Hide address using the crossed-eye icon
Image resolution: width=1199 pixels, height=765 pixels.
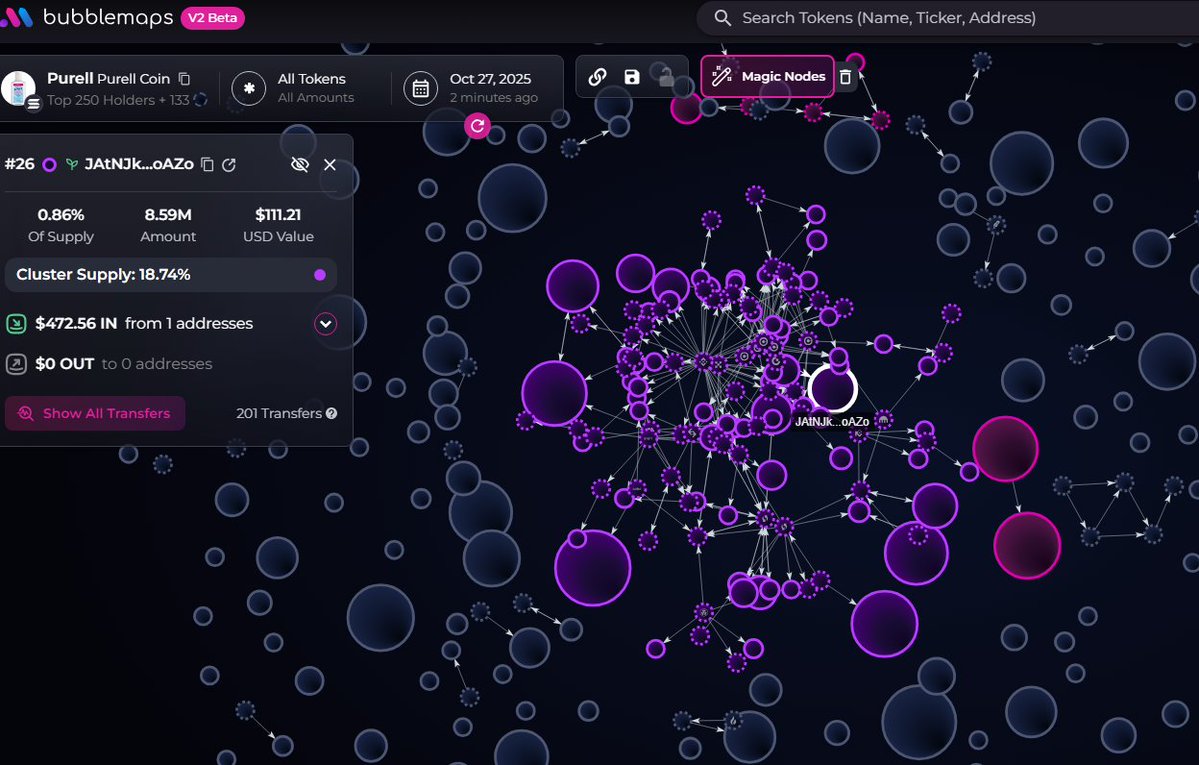pos(298,164)
